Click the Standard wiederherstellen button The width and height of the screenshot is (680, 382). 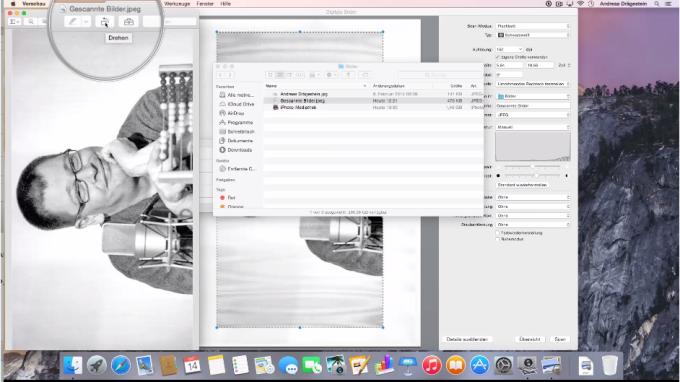[522, 185]
